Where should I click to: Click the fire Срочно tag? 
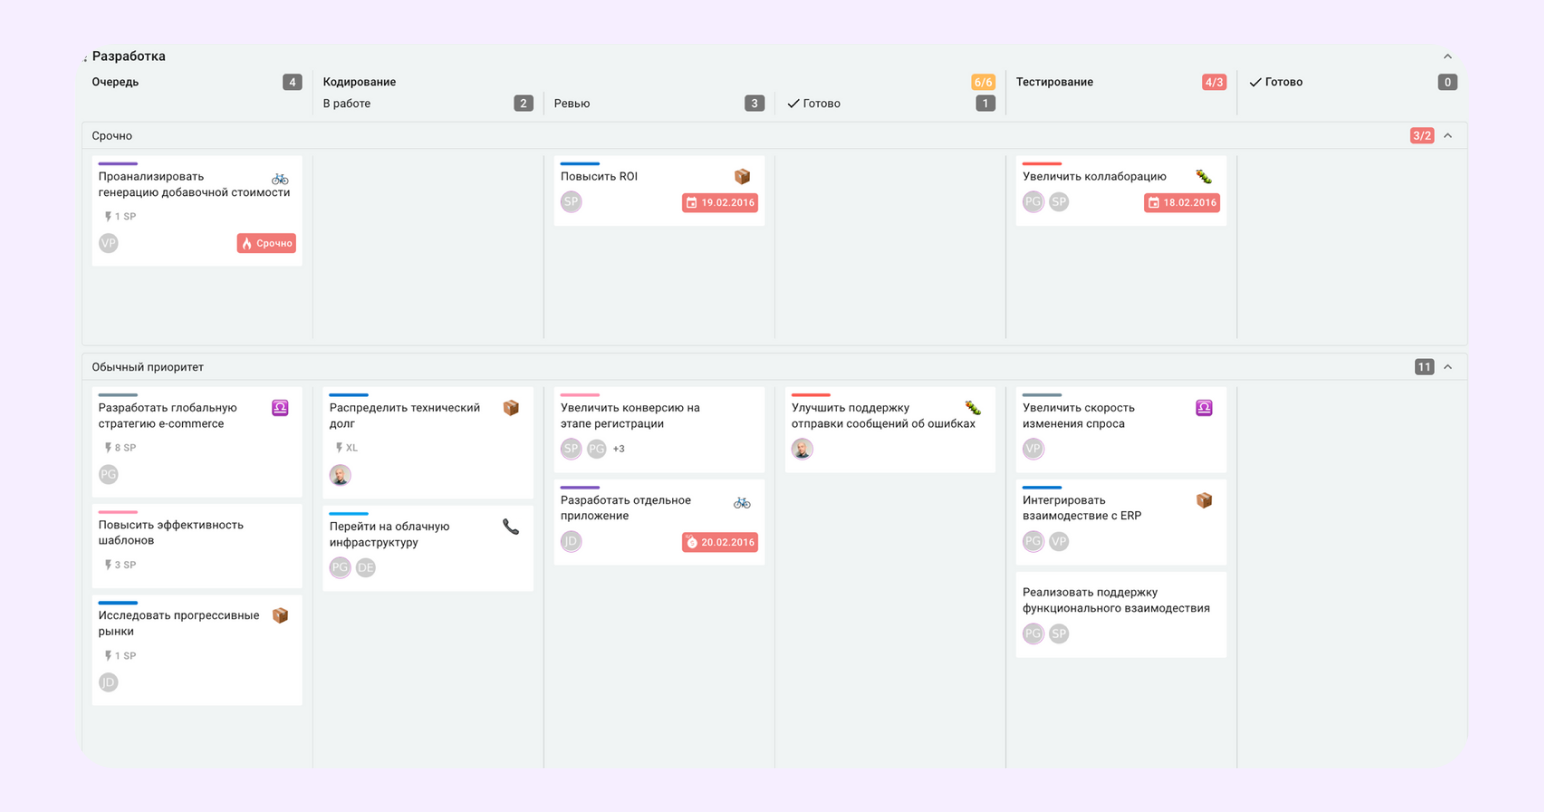[266, 243]
